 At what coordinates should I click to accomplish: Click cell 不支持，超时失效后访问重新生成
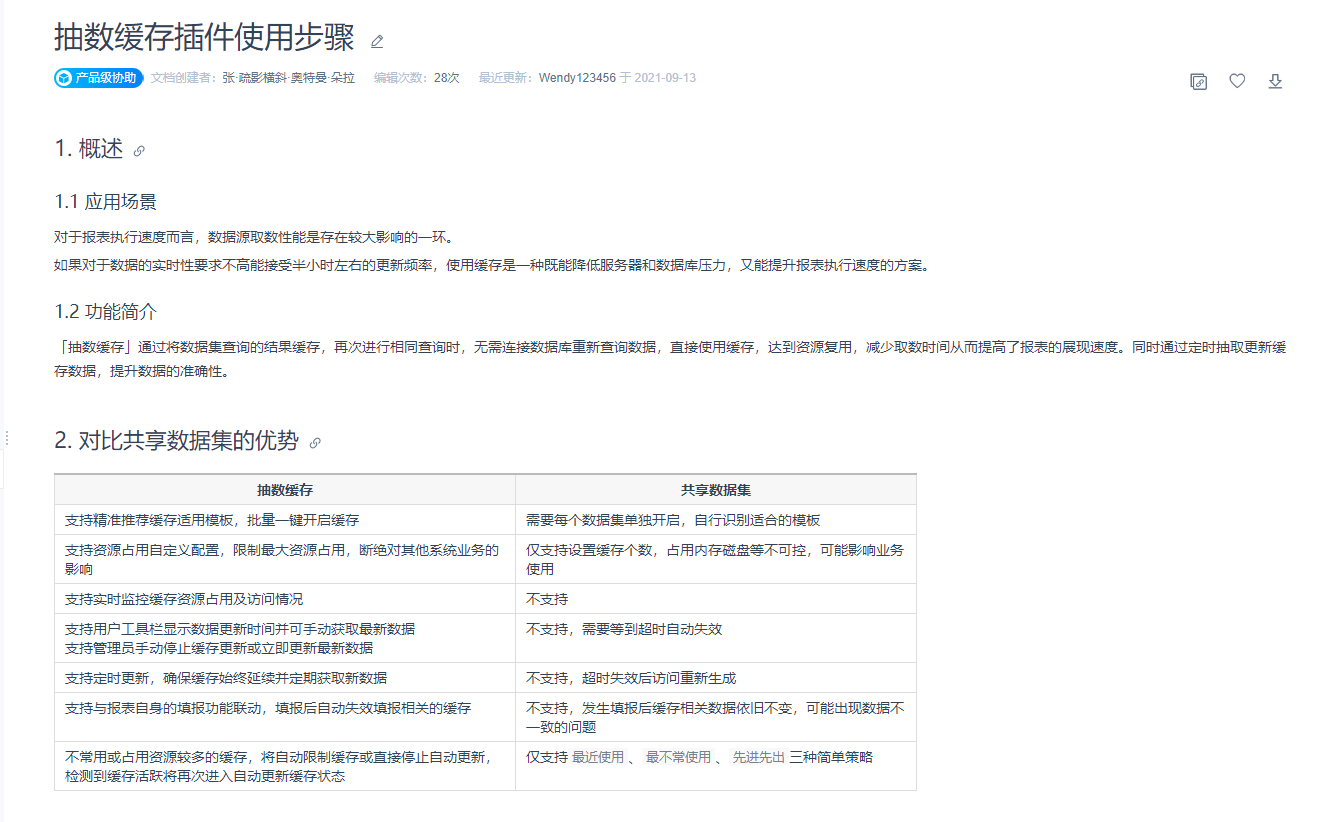point(716,678)
